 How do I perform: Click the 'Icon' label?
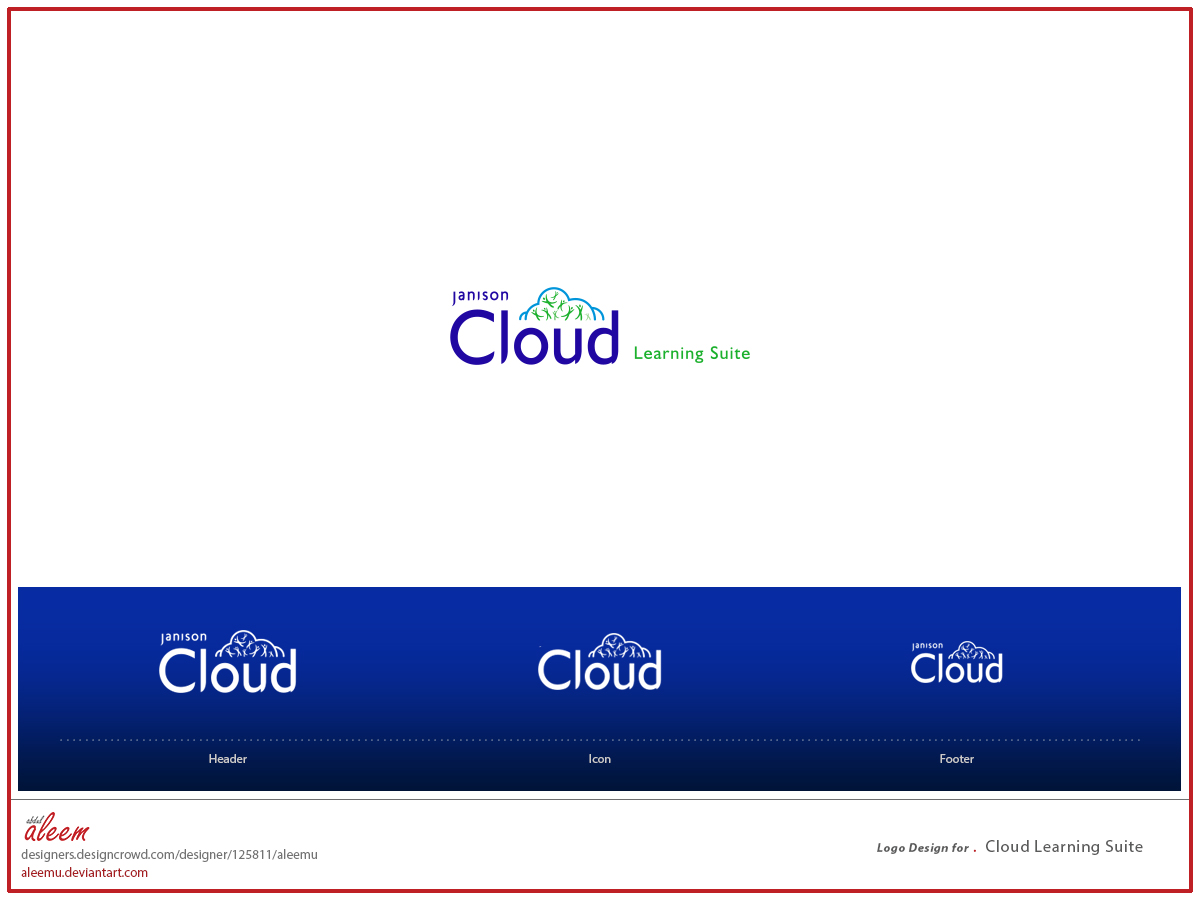600,759
